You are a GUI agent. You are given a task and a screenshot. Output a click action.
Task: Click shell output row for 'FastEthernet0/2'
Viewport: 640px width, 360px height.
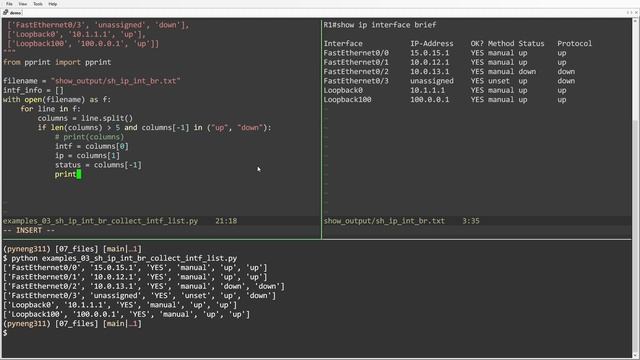144,287
